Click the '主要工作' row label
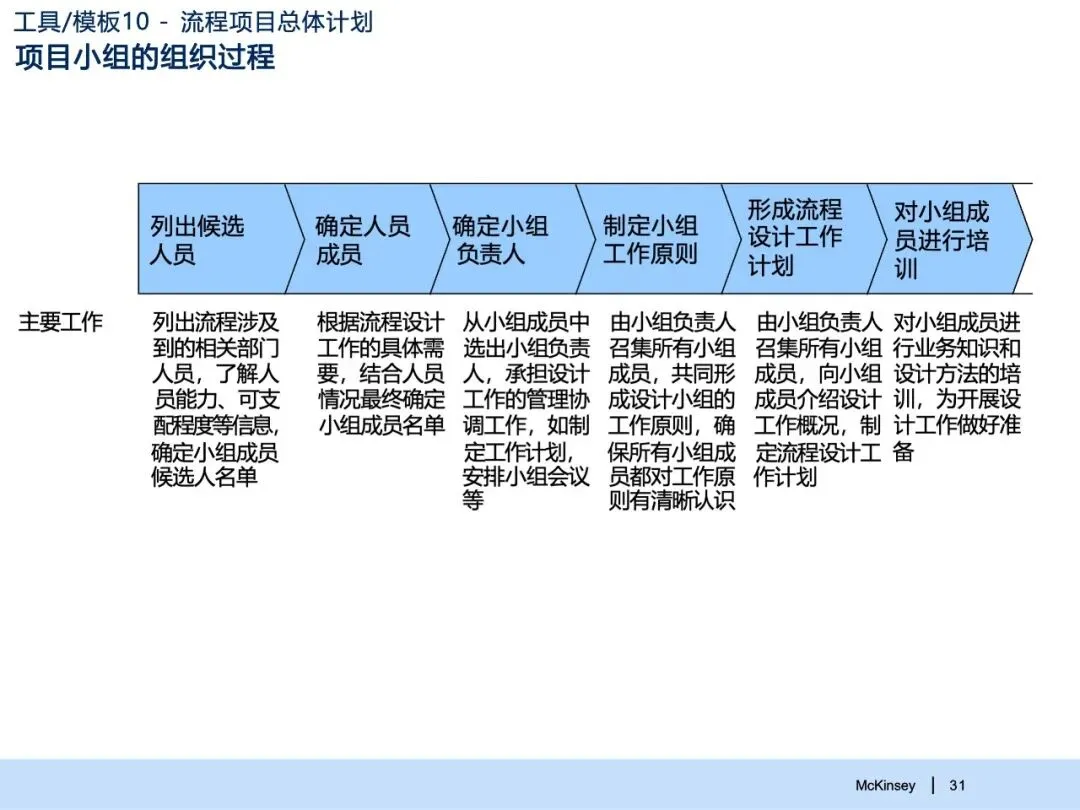 click(x=61, y=322)
